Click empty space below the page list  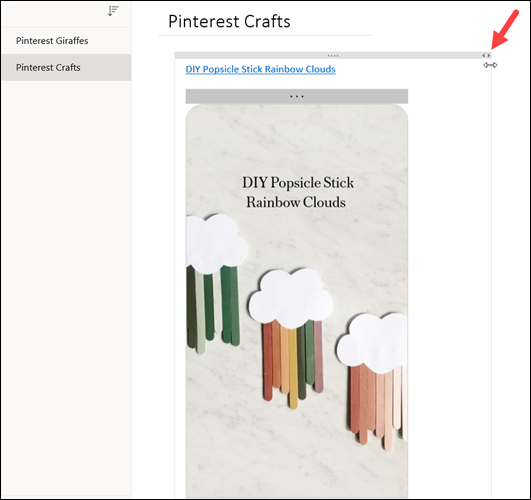66,288
